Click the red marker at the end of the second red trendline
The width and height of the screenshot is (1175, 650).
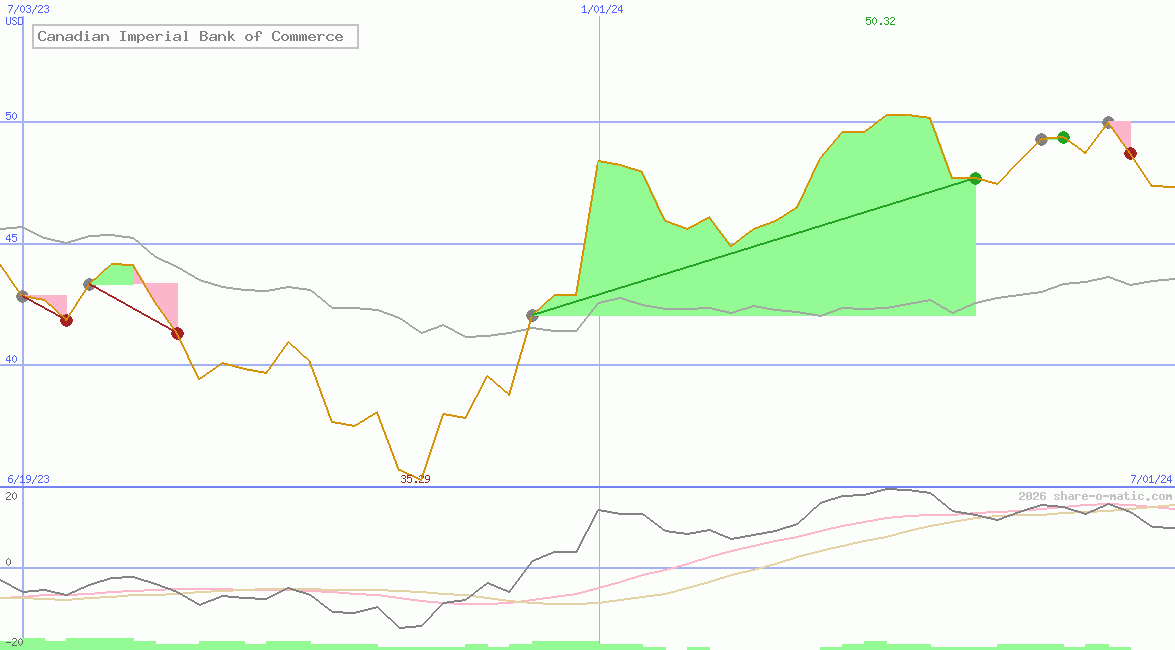coord(177,334)
